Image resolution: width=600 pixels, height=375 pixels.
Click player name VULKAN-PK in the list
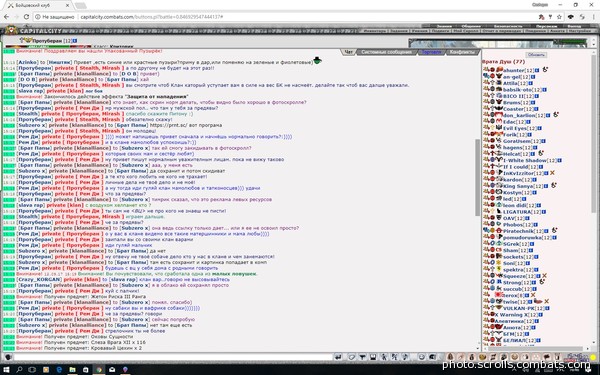(518, 308)
